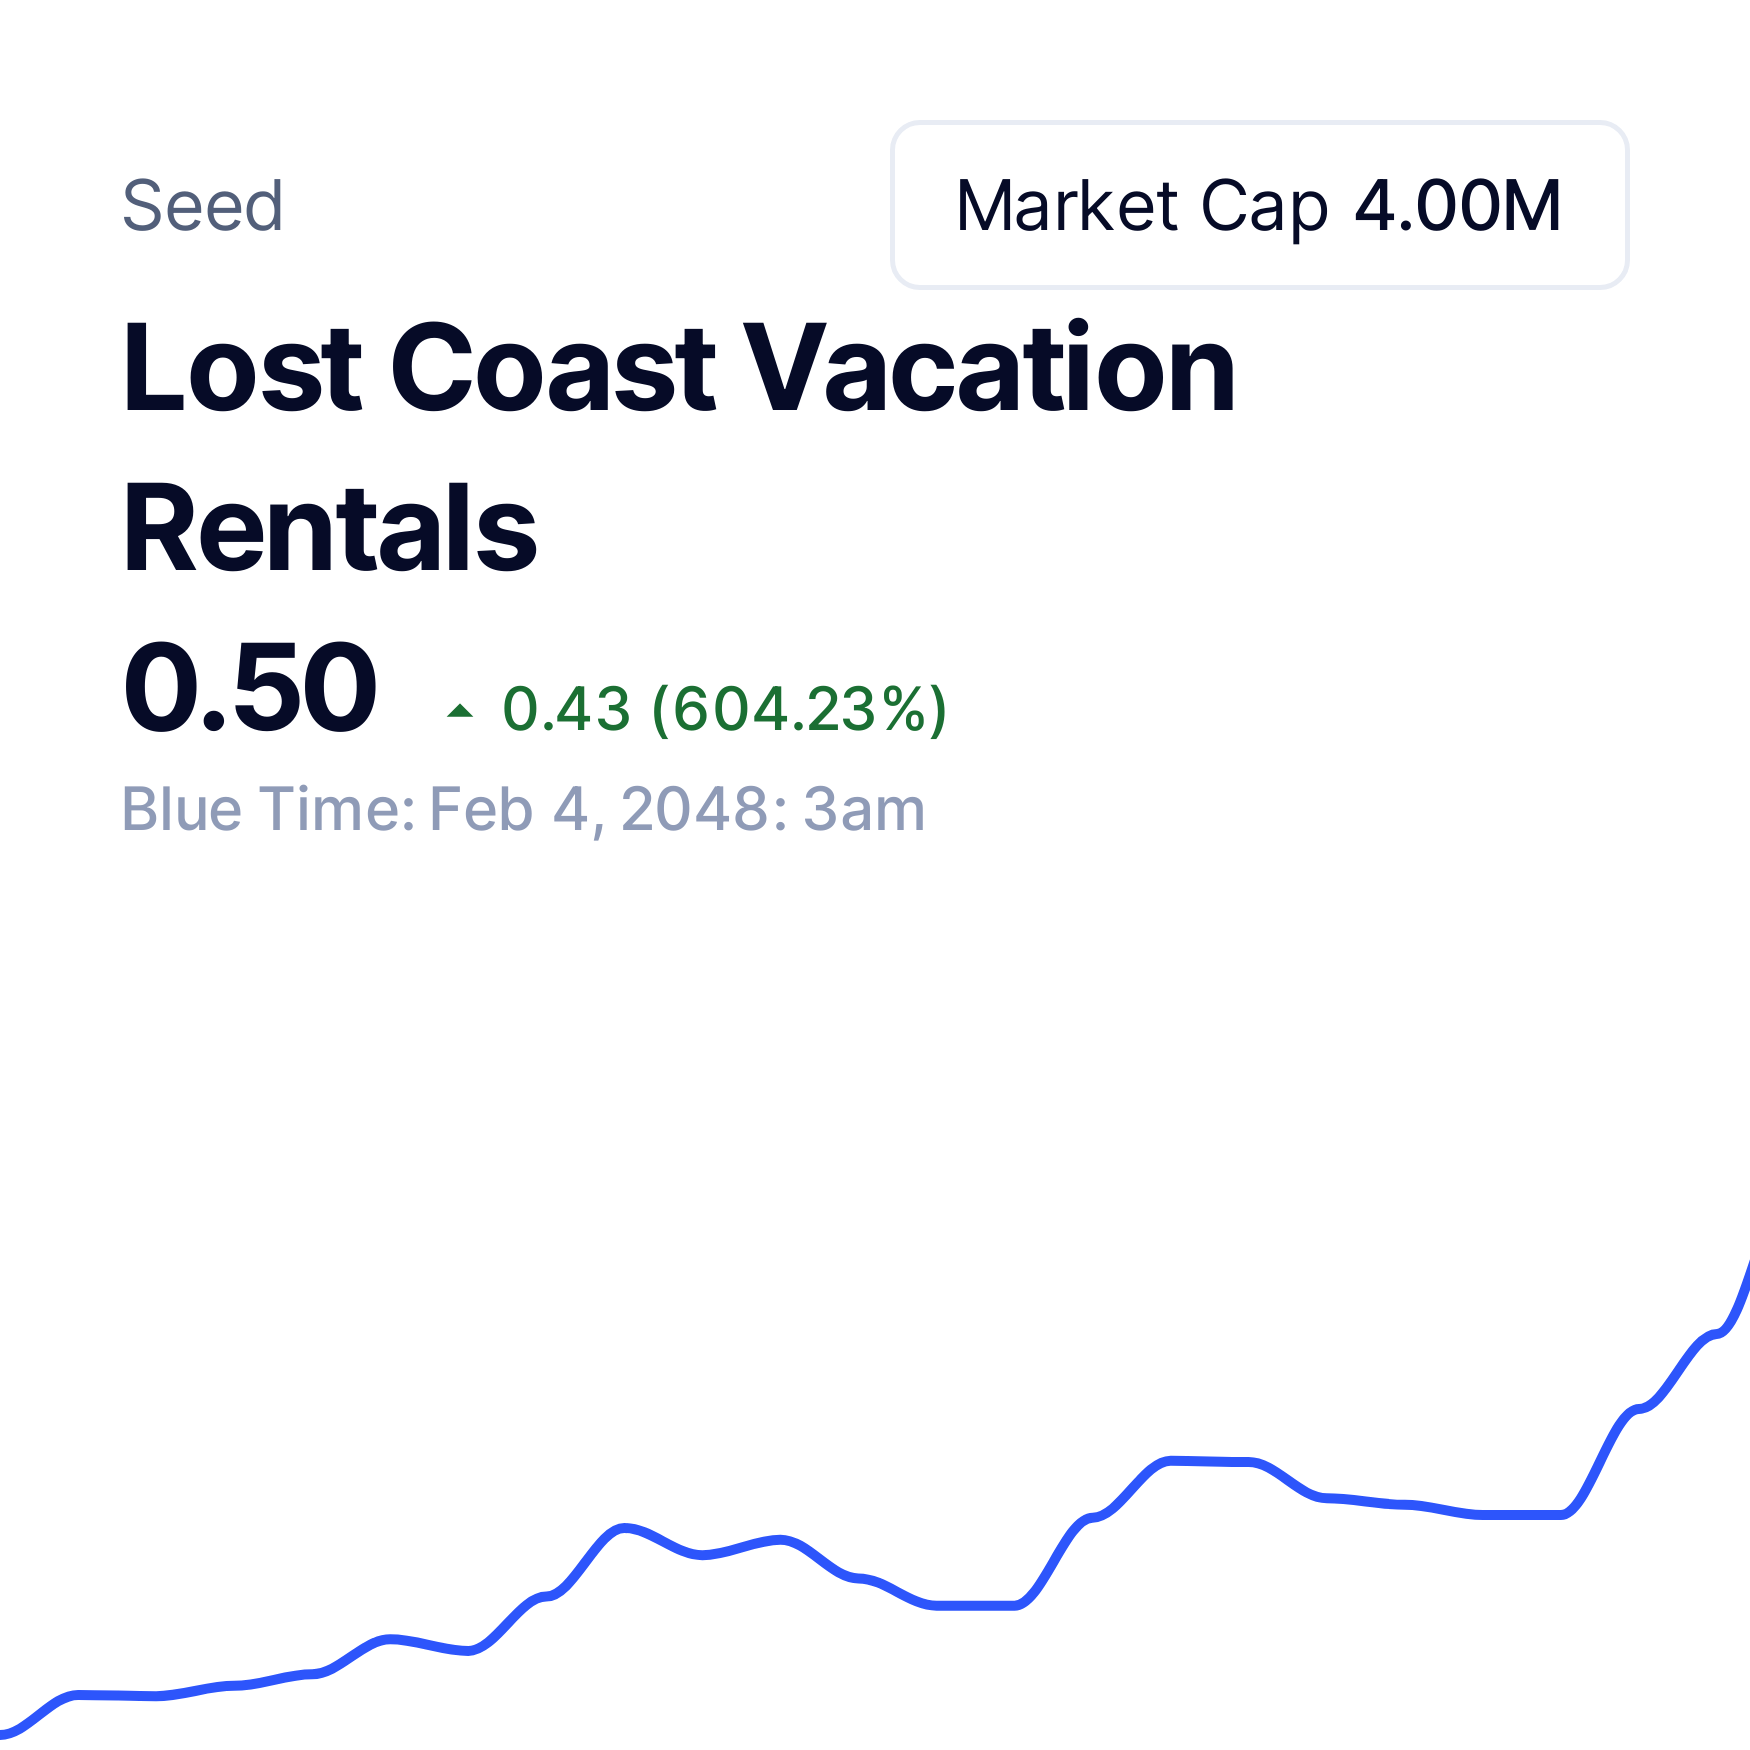The height and width of the screenshot is (1750, 1750).
Task: Click the chart line's starting point
Action: click(6, 1731)
